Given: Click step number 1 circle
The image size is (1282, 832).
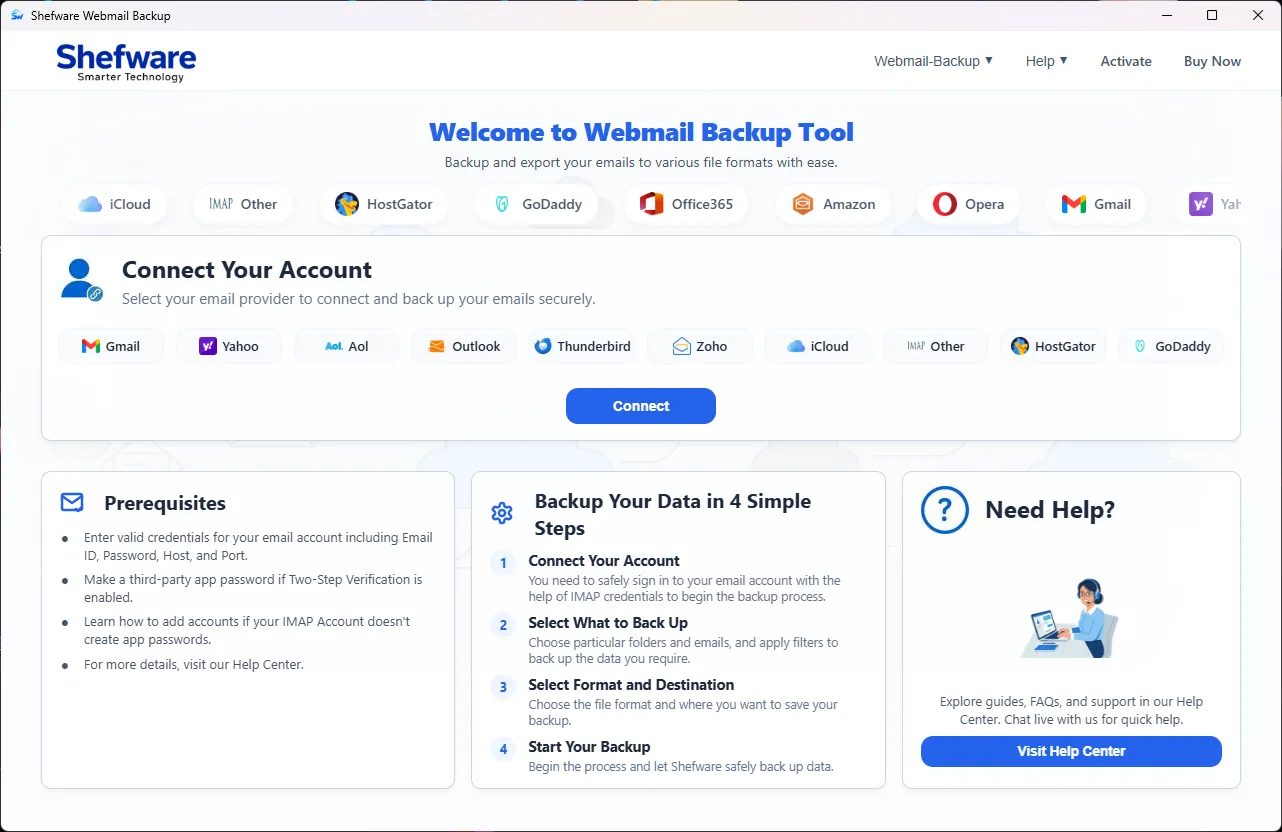Looking at the screenshot, I should click(504, 563).
